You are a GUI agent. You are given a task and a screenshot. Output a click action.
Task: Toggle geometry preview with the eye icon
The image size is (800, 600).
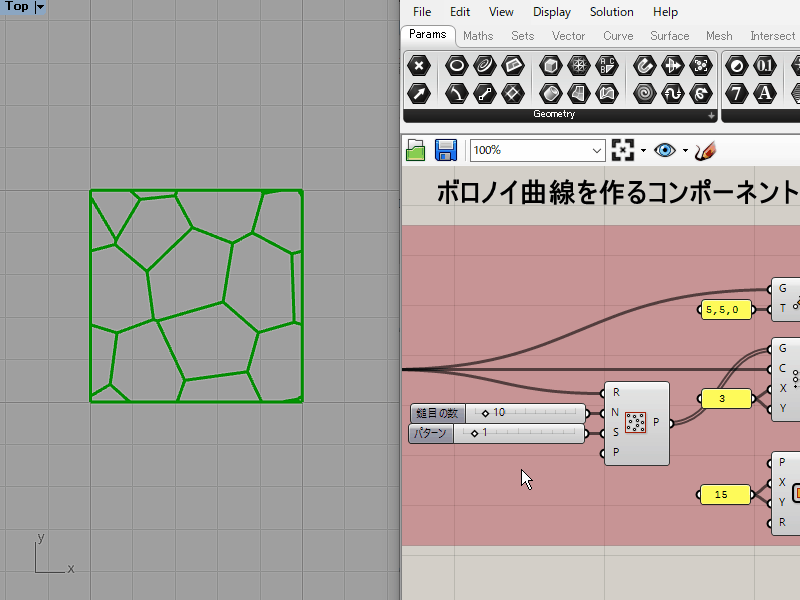tap(665, 150)
